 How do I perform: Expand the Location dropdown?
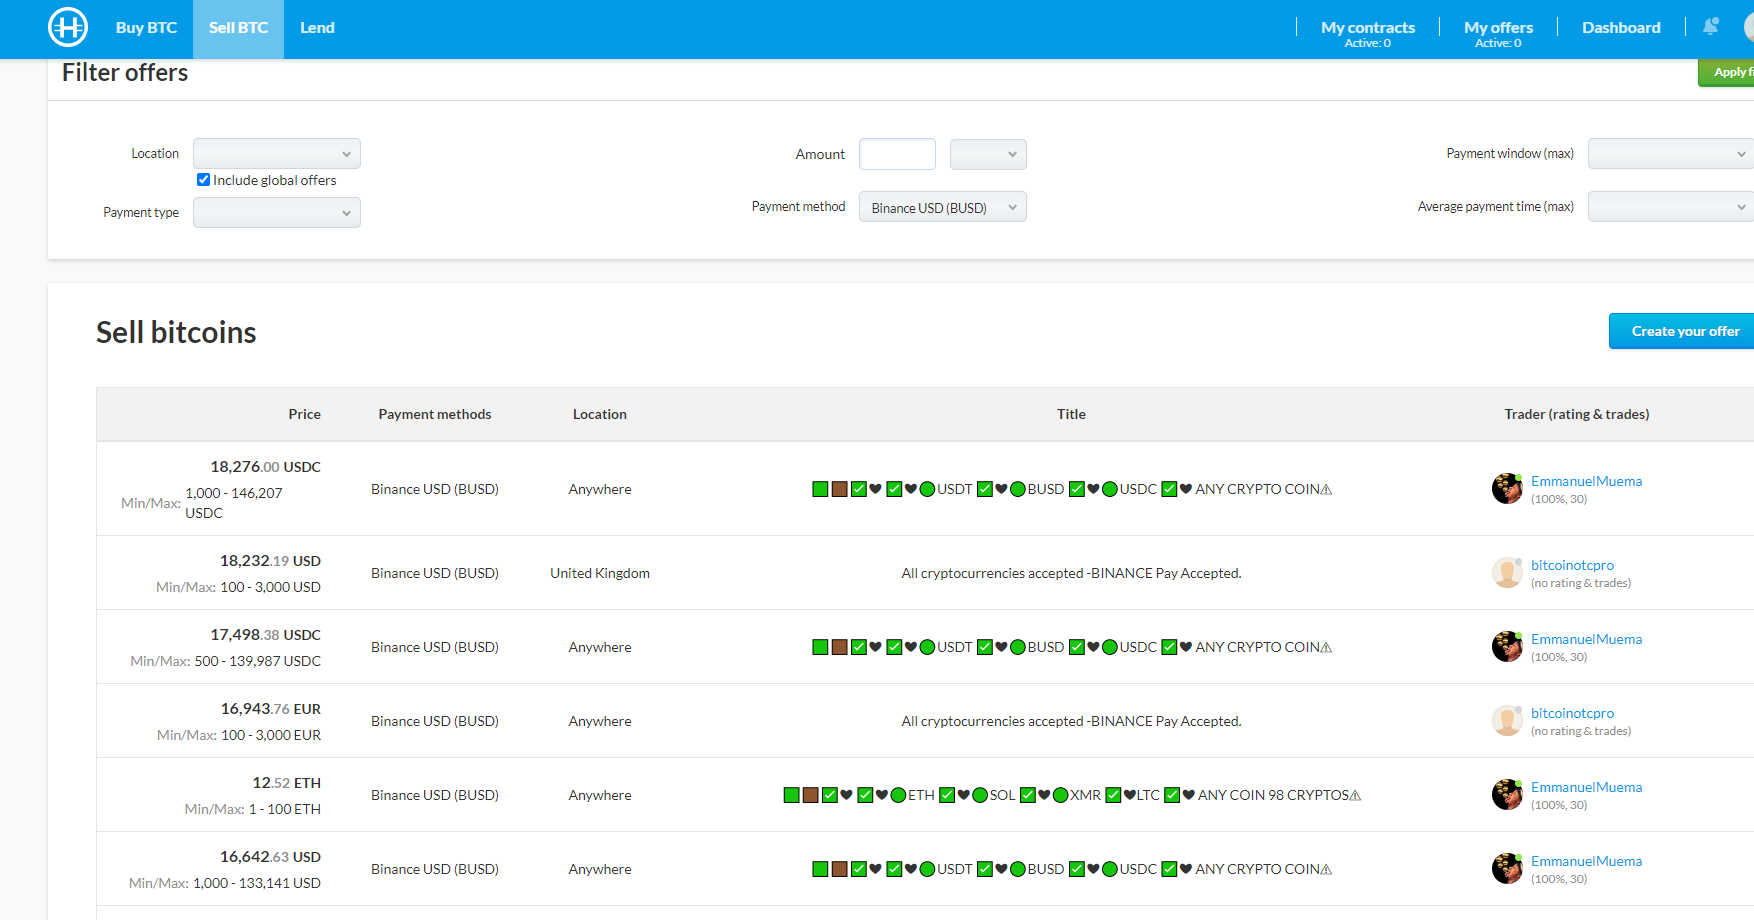[276, 154]
